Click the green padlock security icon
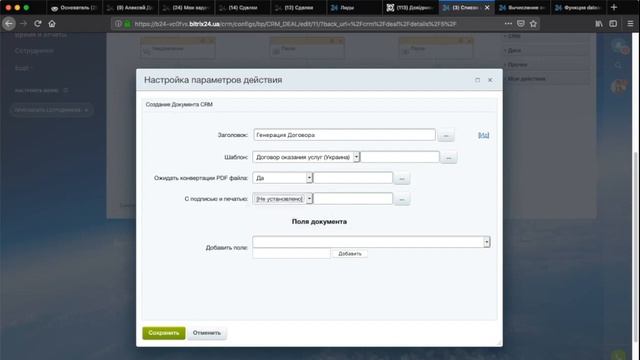Viewport: 640px width, 360px height. tap(127, 24)
